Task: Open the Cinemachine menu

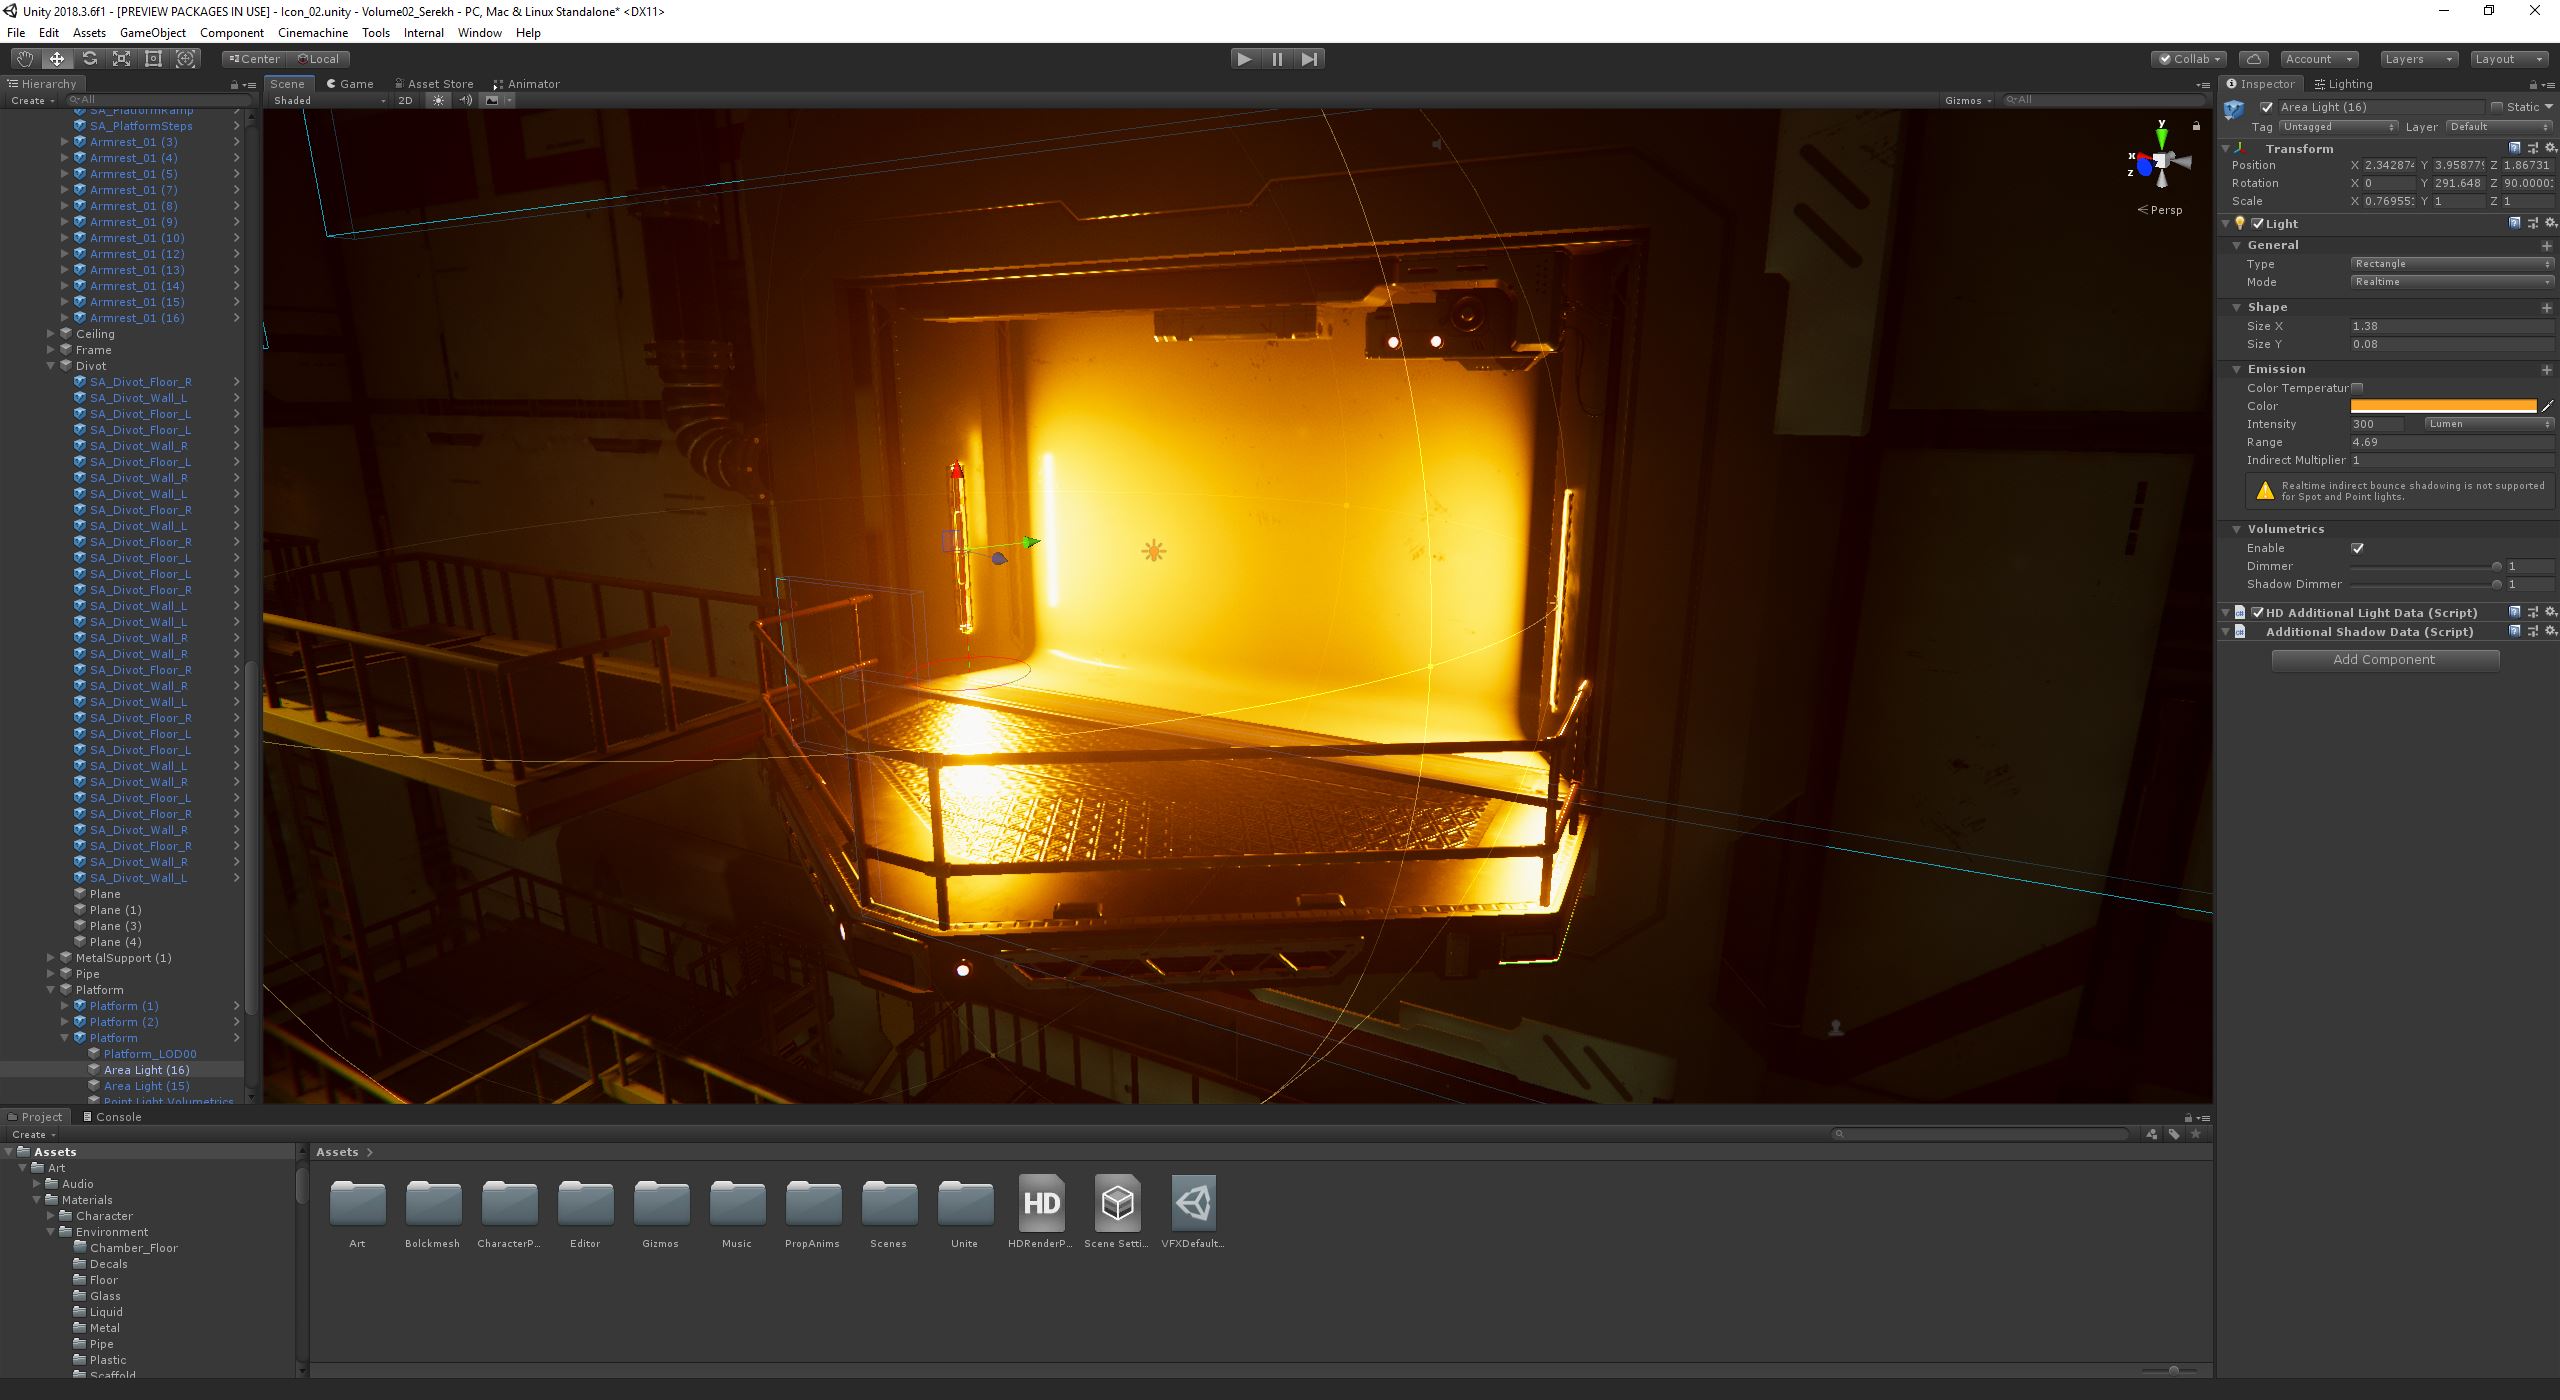Action: point(312,33)
